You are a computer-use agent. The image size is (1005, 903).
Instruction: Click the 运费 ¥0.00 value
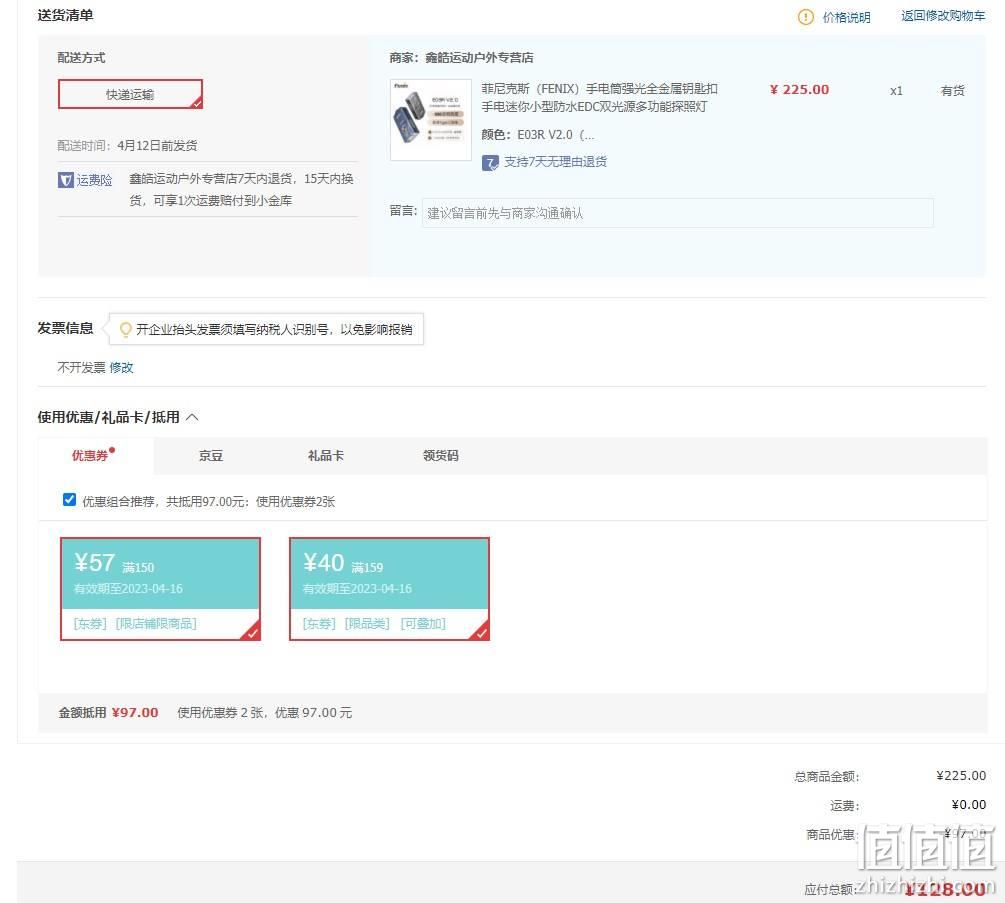pyautogui.click(x=968, y=804)
